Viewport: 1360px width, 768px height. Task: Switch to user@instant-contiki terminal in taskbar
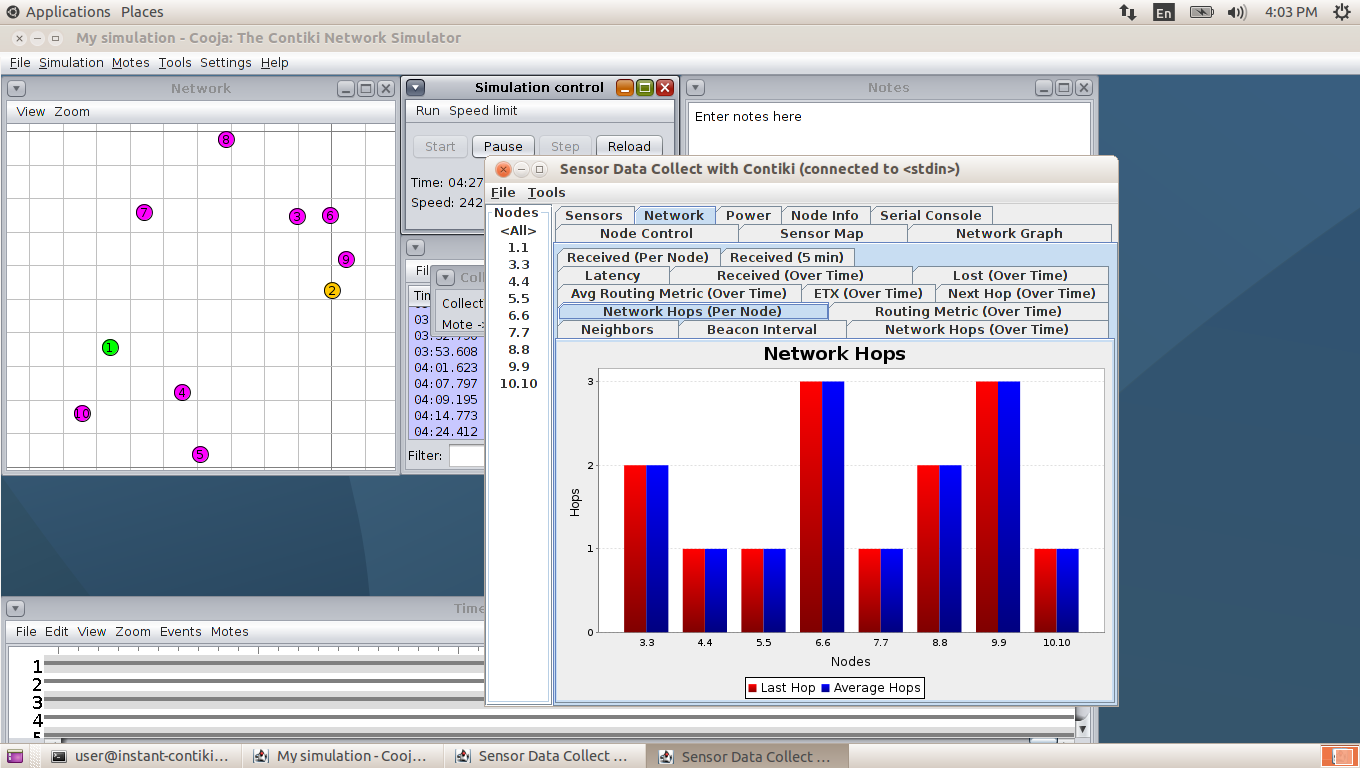click(x=139, y=757)
